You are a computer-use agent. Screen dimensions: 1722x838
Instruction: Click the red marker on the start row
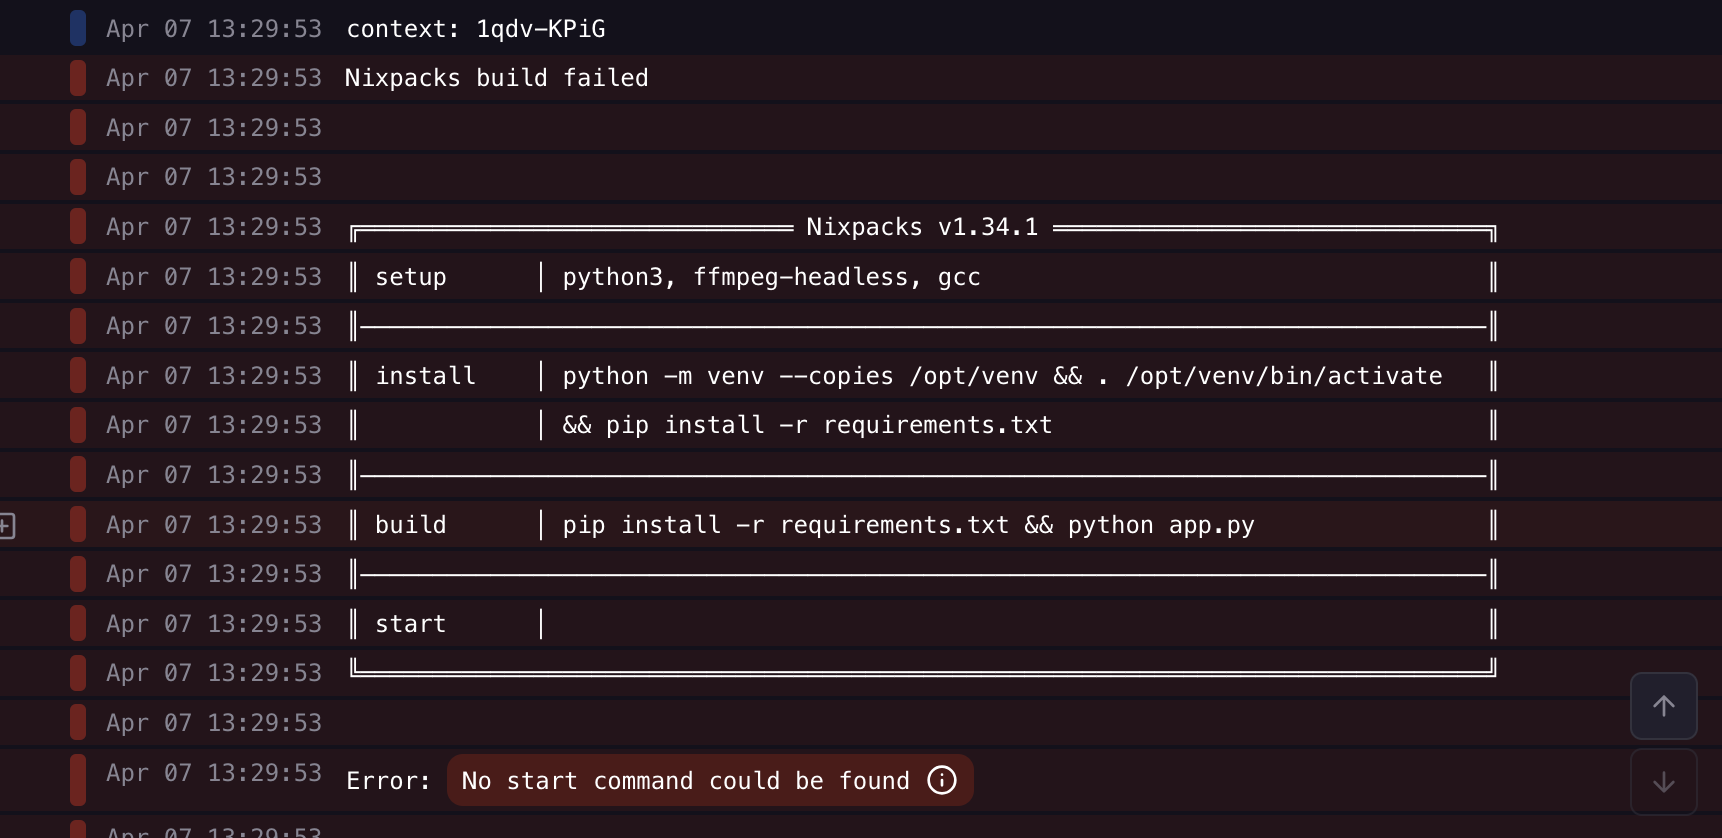tap(78, 624)
